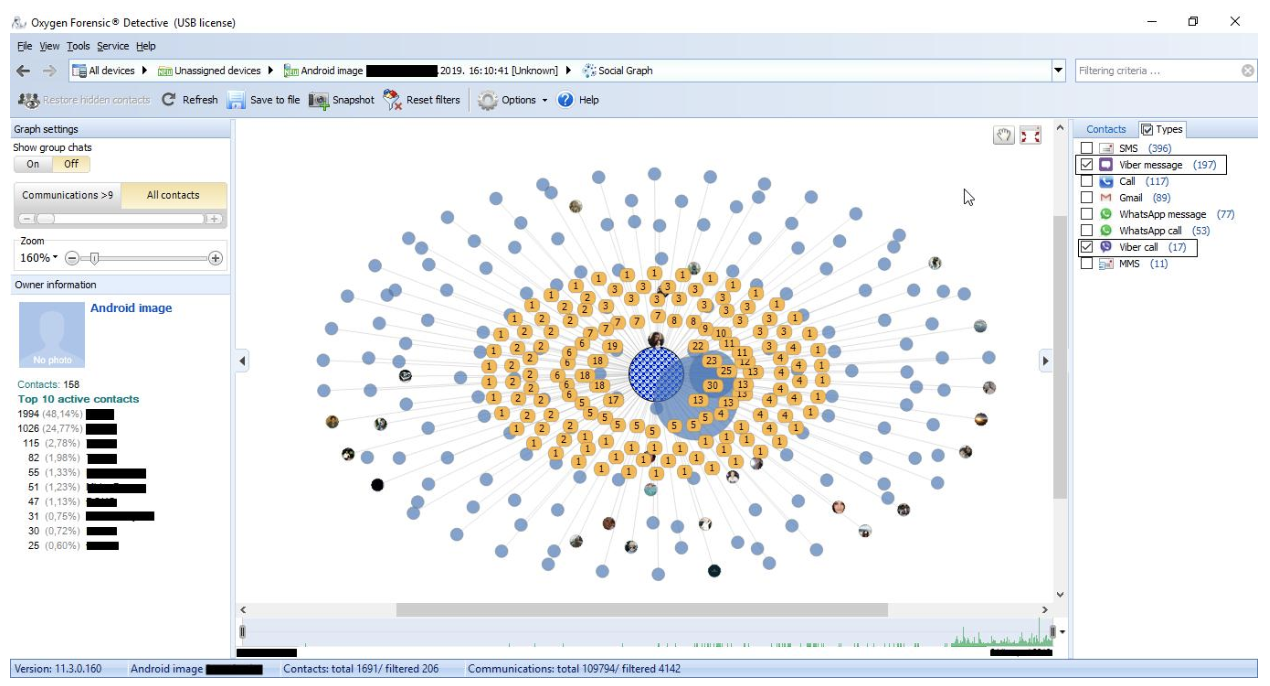Switch to the Contacts tab
Screen dimensions: 1270x686
tap(1105, 129)
